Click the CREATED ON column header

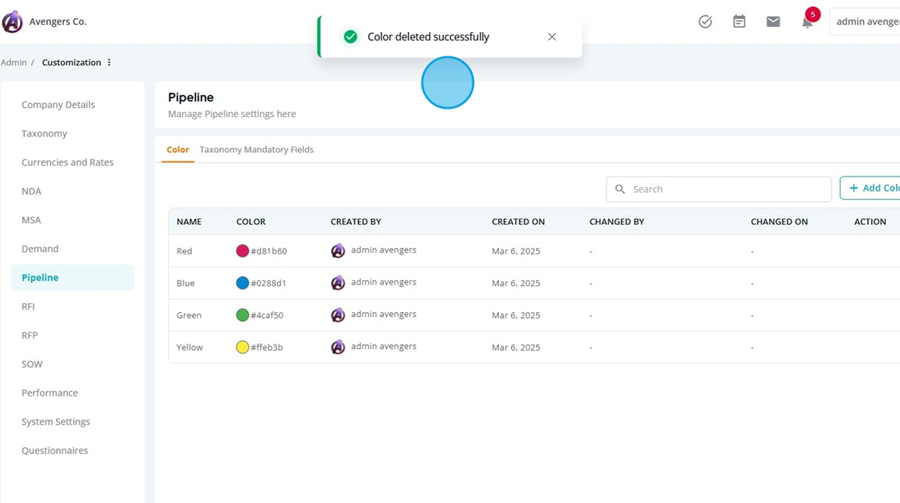coord(518,222)
